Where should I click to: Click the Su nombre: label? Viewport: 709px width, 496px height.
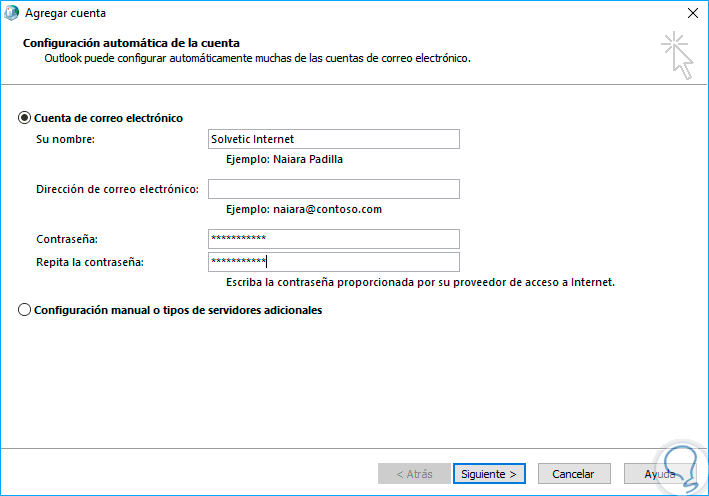[x=65, y=139]
